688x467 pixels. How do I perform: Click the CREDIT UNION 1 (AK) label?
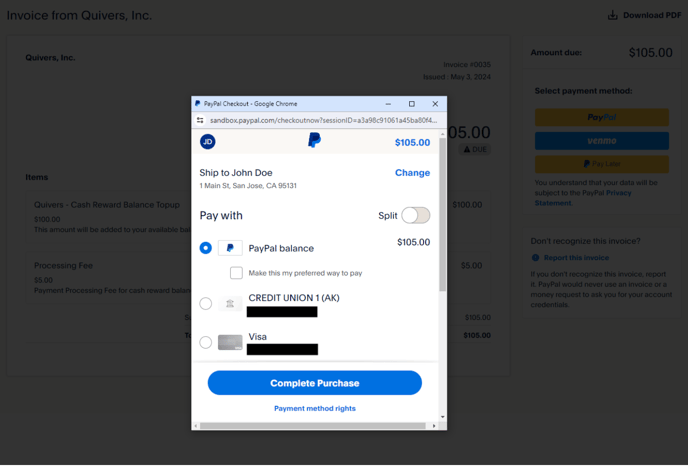coord(294,298)
